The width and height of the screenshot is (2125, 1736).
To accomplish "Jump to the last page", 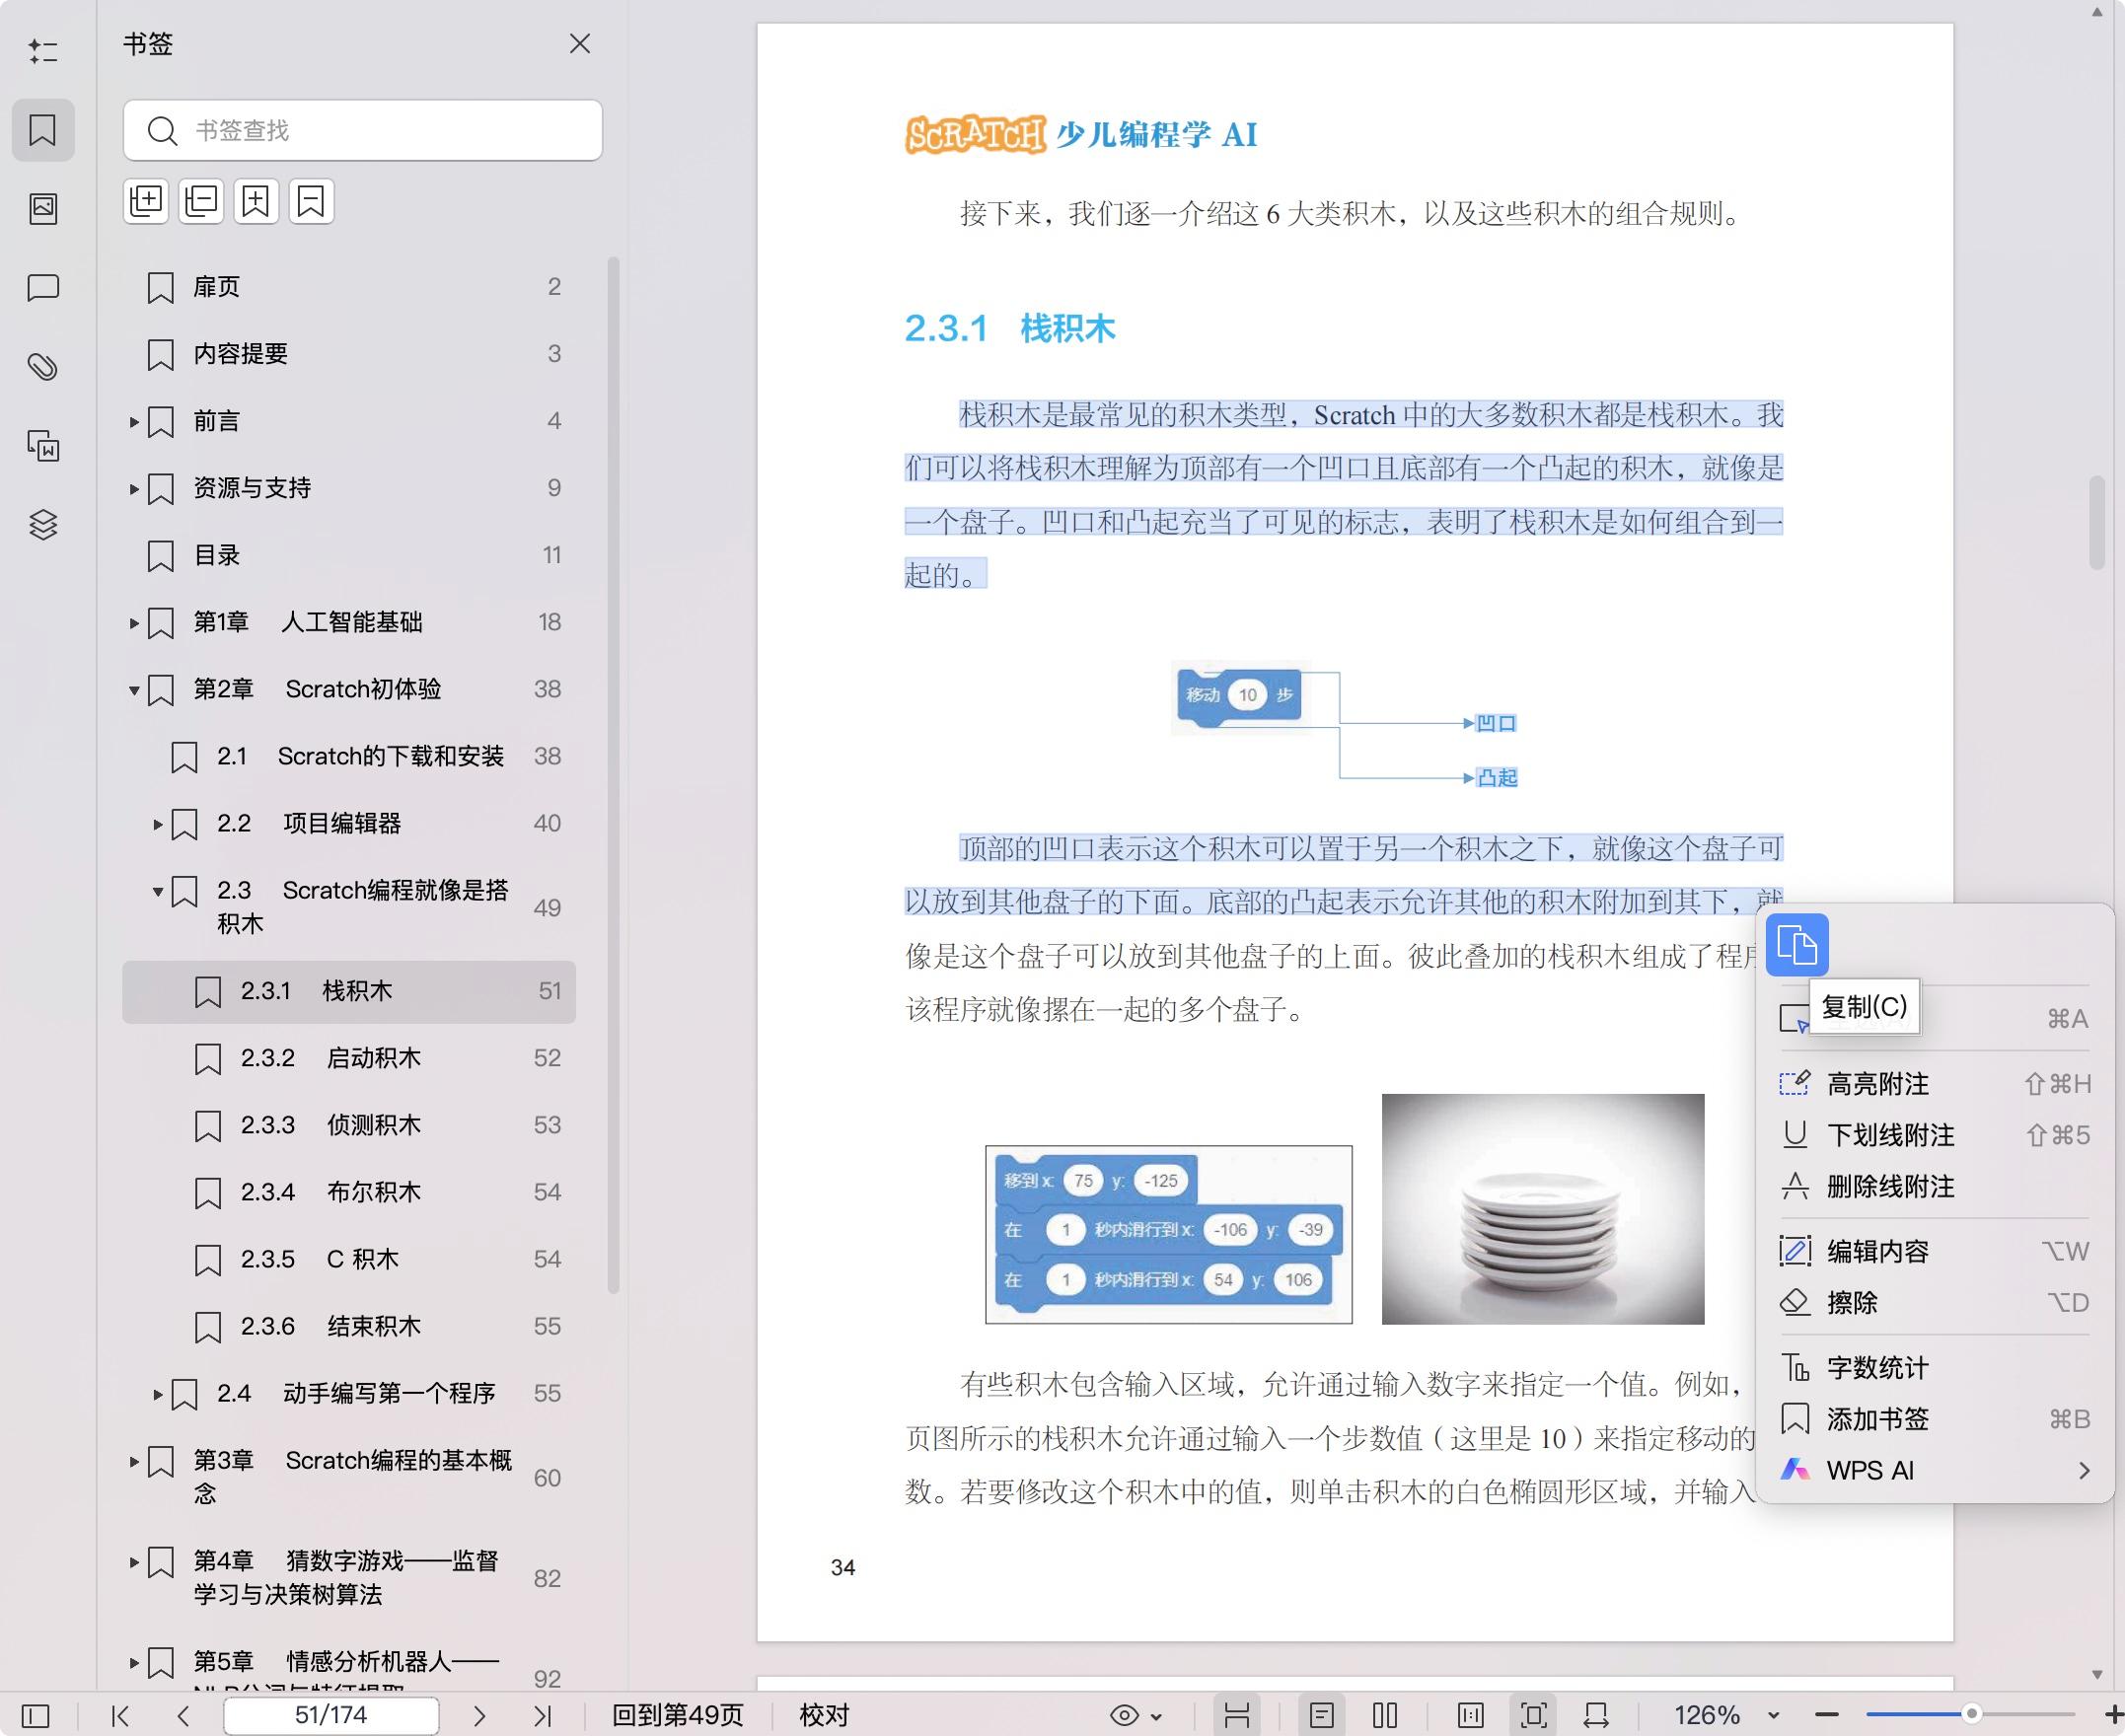I will (542, 1716).
